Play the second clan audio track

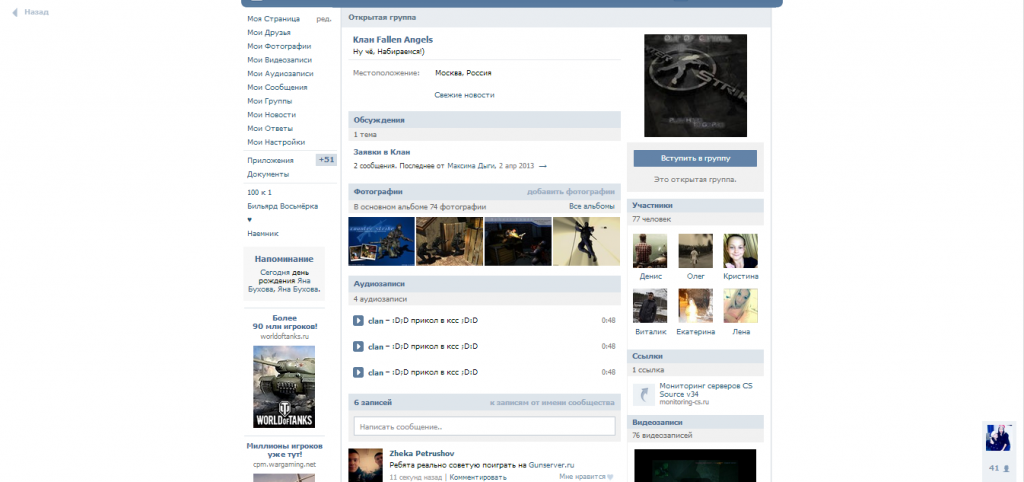[358, 346]
